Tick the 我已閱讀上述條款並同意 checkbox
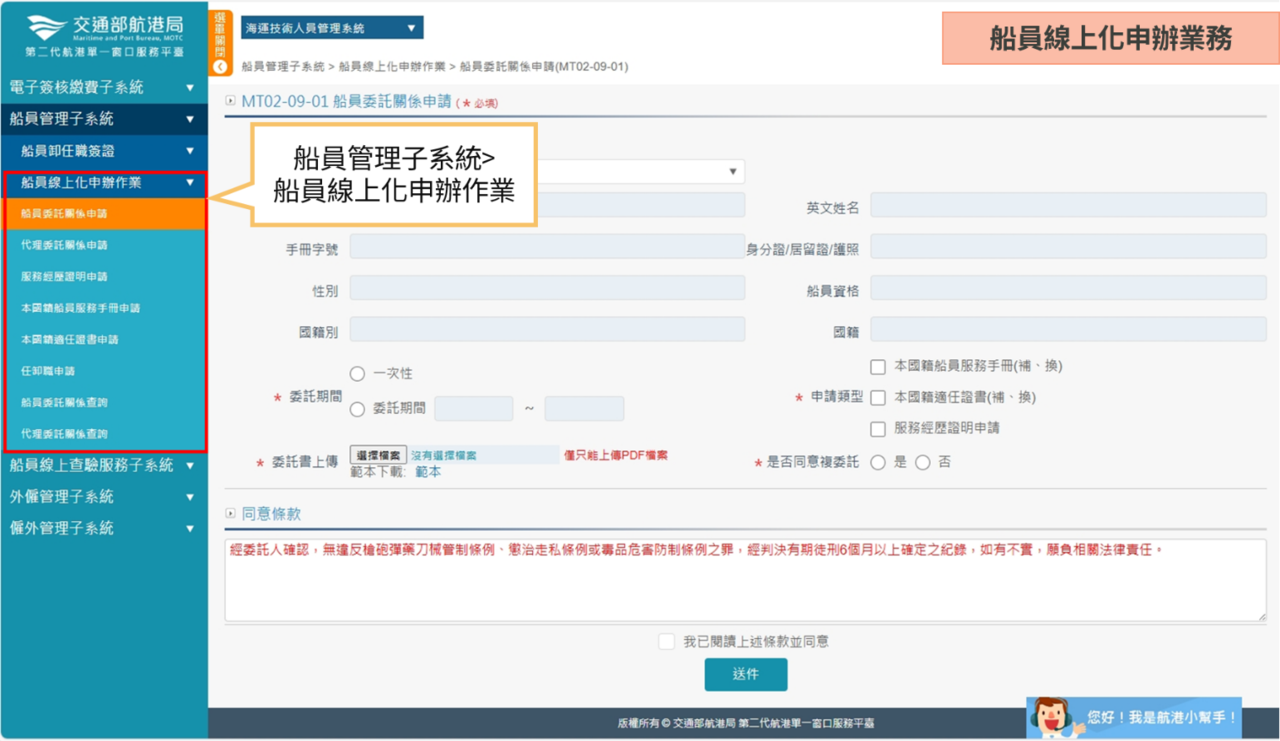The image size is (1280, 741). [666, 642]
